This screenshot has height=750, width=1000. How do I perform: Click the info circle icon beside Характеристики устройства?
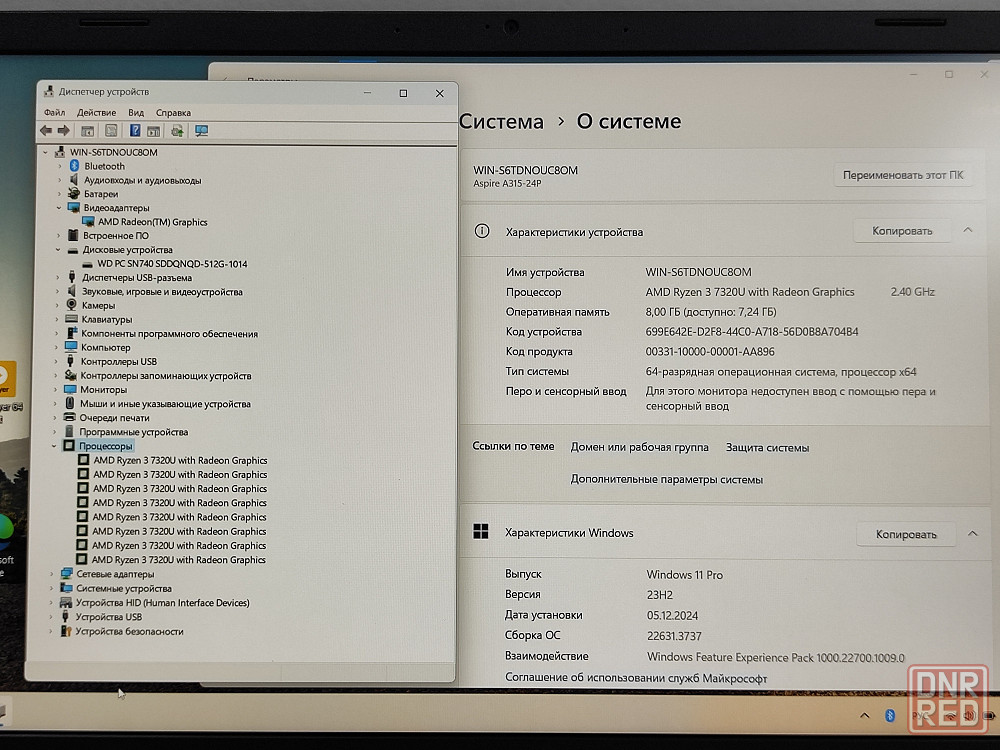[x=482, y=231]
